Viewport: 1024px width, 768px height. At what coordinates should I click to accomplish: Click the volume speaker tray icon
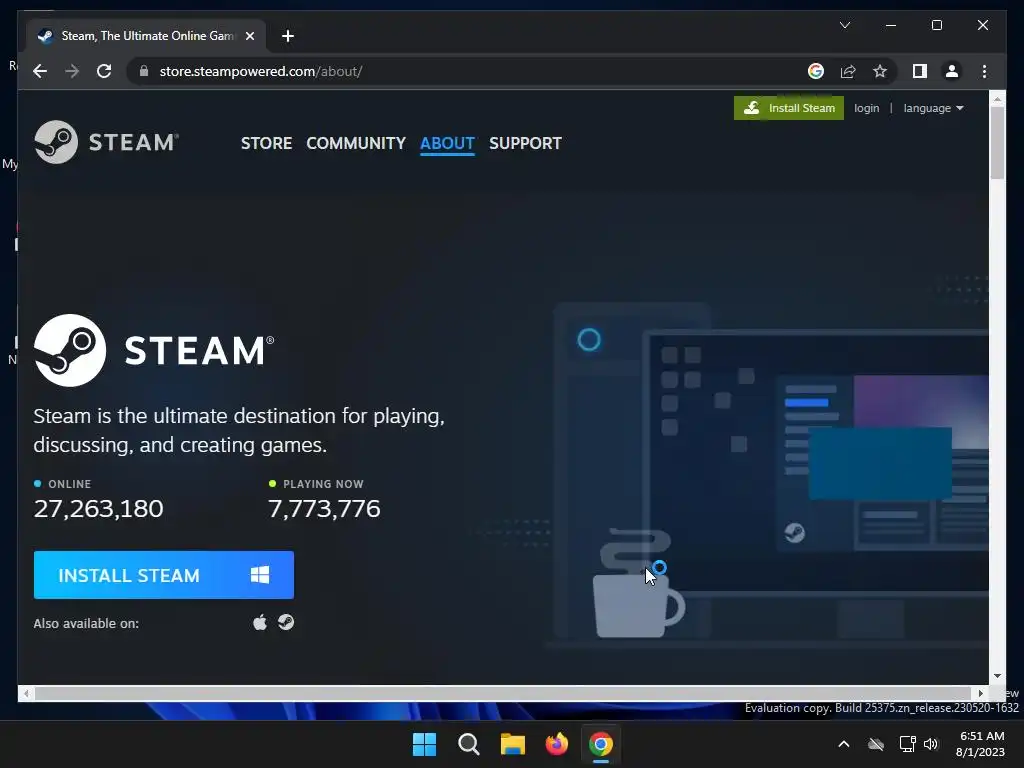pos(931,744)
